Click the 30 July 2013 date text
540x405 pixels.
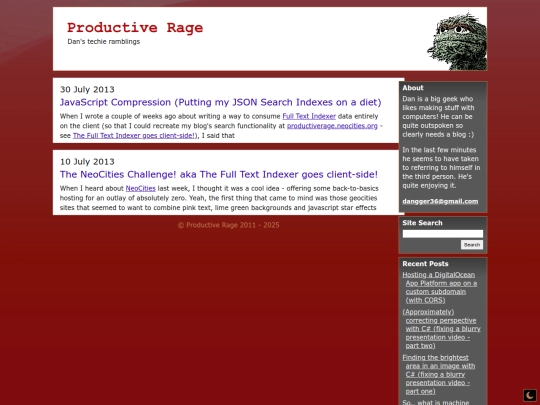click(x=87, y=90)
